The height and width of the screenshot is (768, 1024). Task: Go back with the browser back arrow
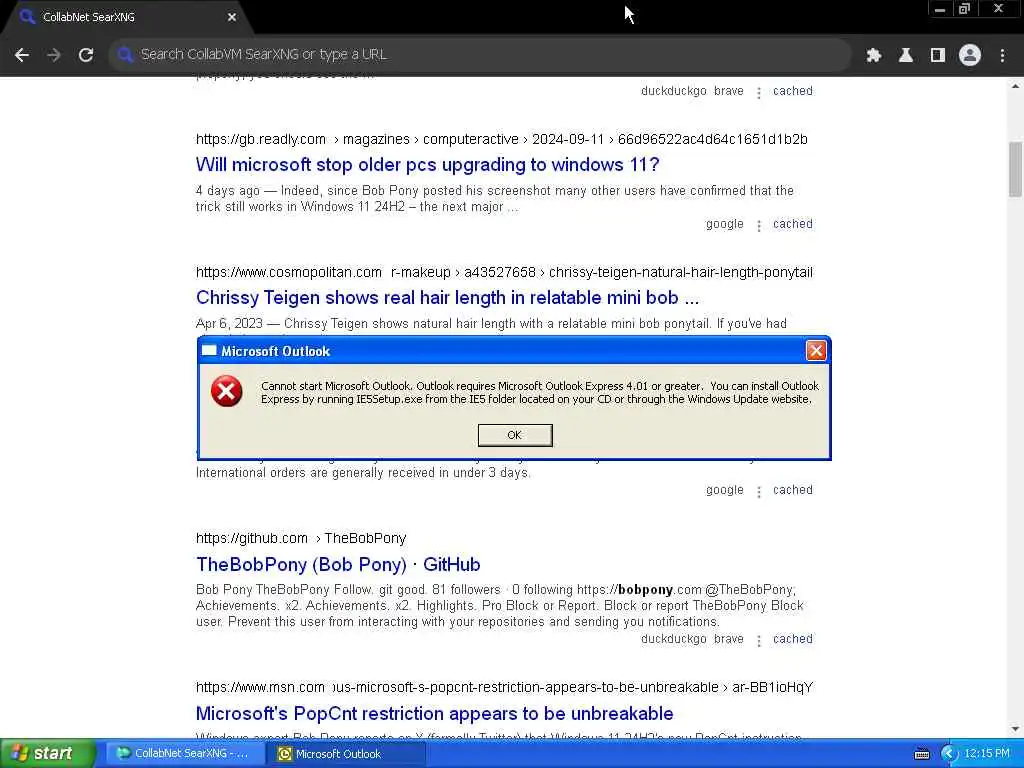(22, 55)
